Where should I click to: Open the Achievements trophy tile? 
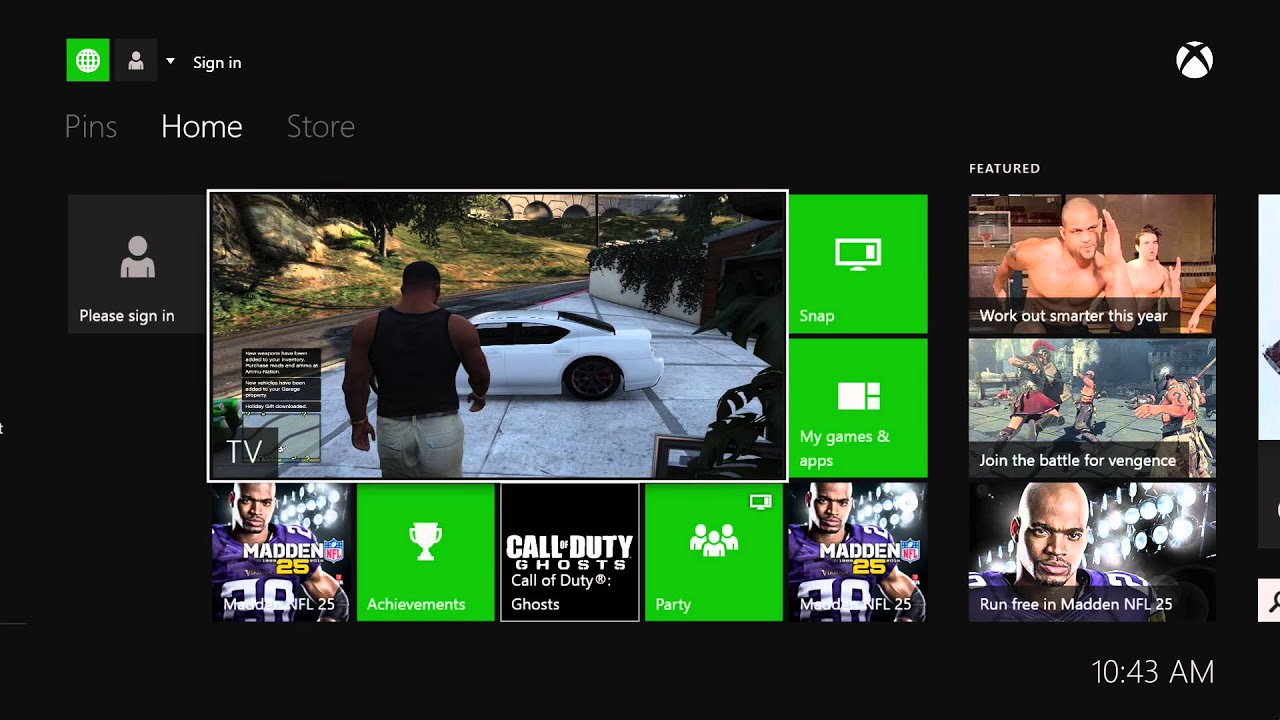(x=426, y=552)
